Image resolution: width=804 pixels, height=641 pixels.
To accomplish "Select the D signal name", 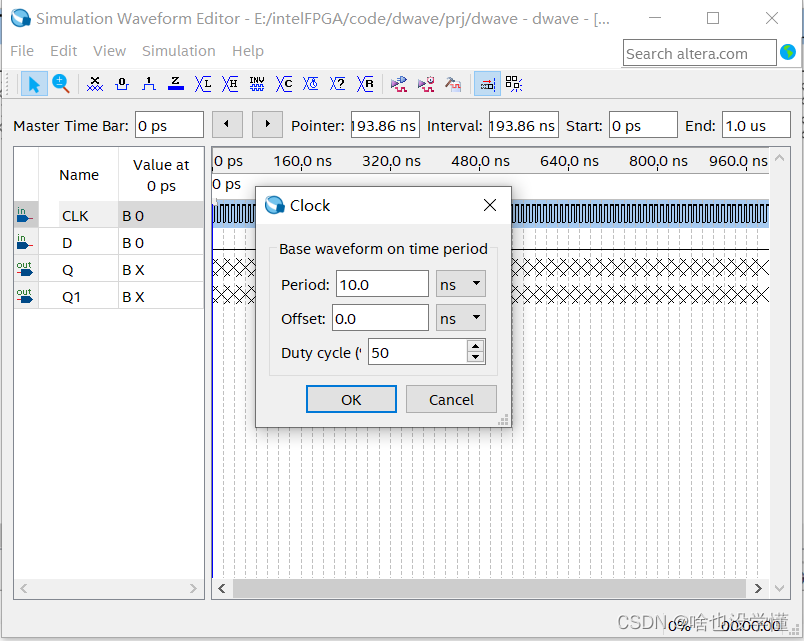I will (x=67, y=243).
